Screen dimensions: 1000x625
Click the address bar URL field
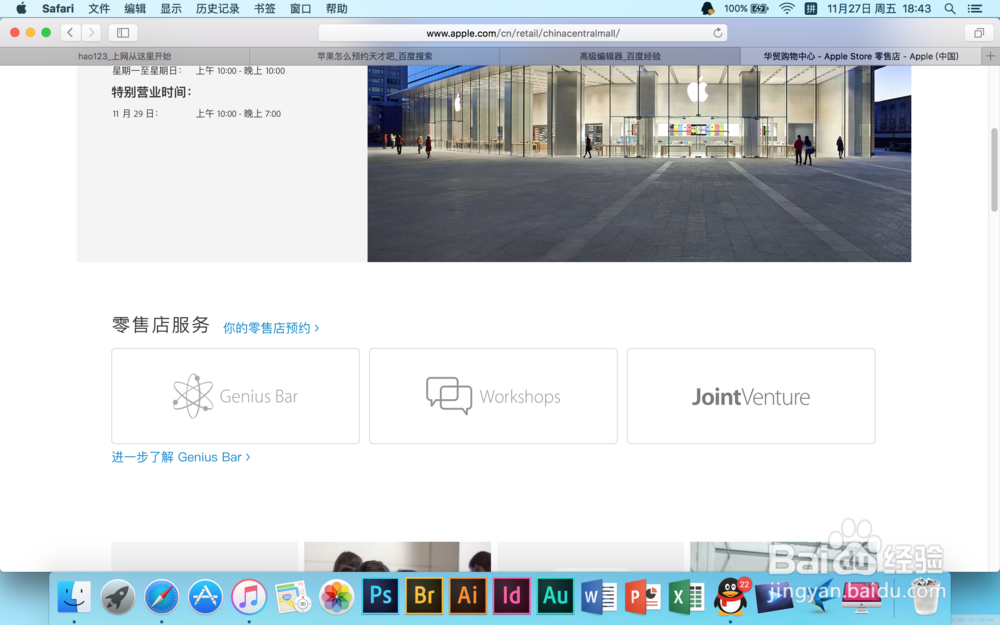coord(522,33)
